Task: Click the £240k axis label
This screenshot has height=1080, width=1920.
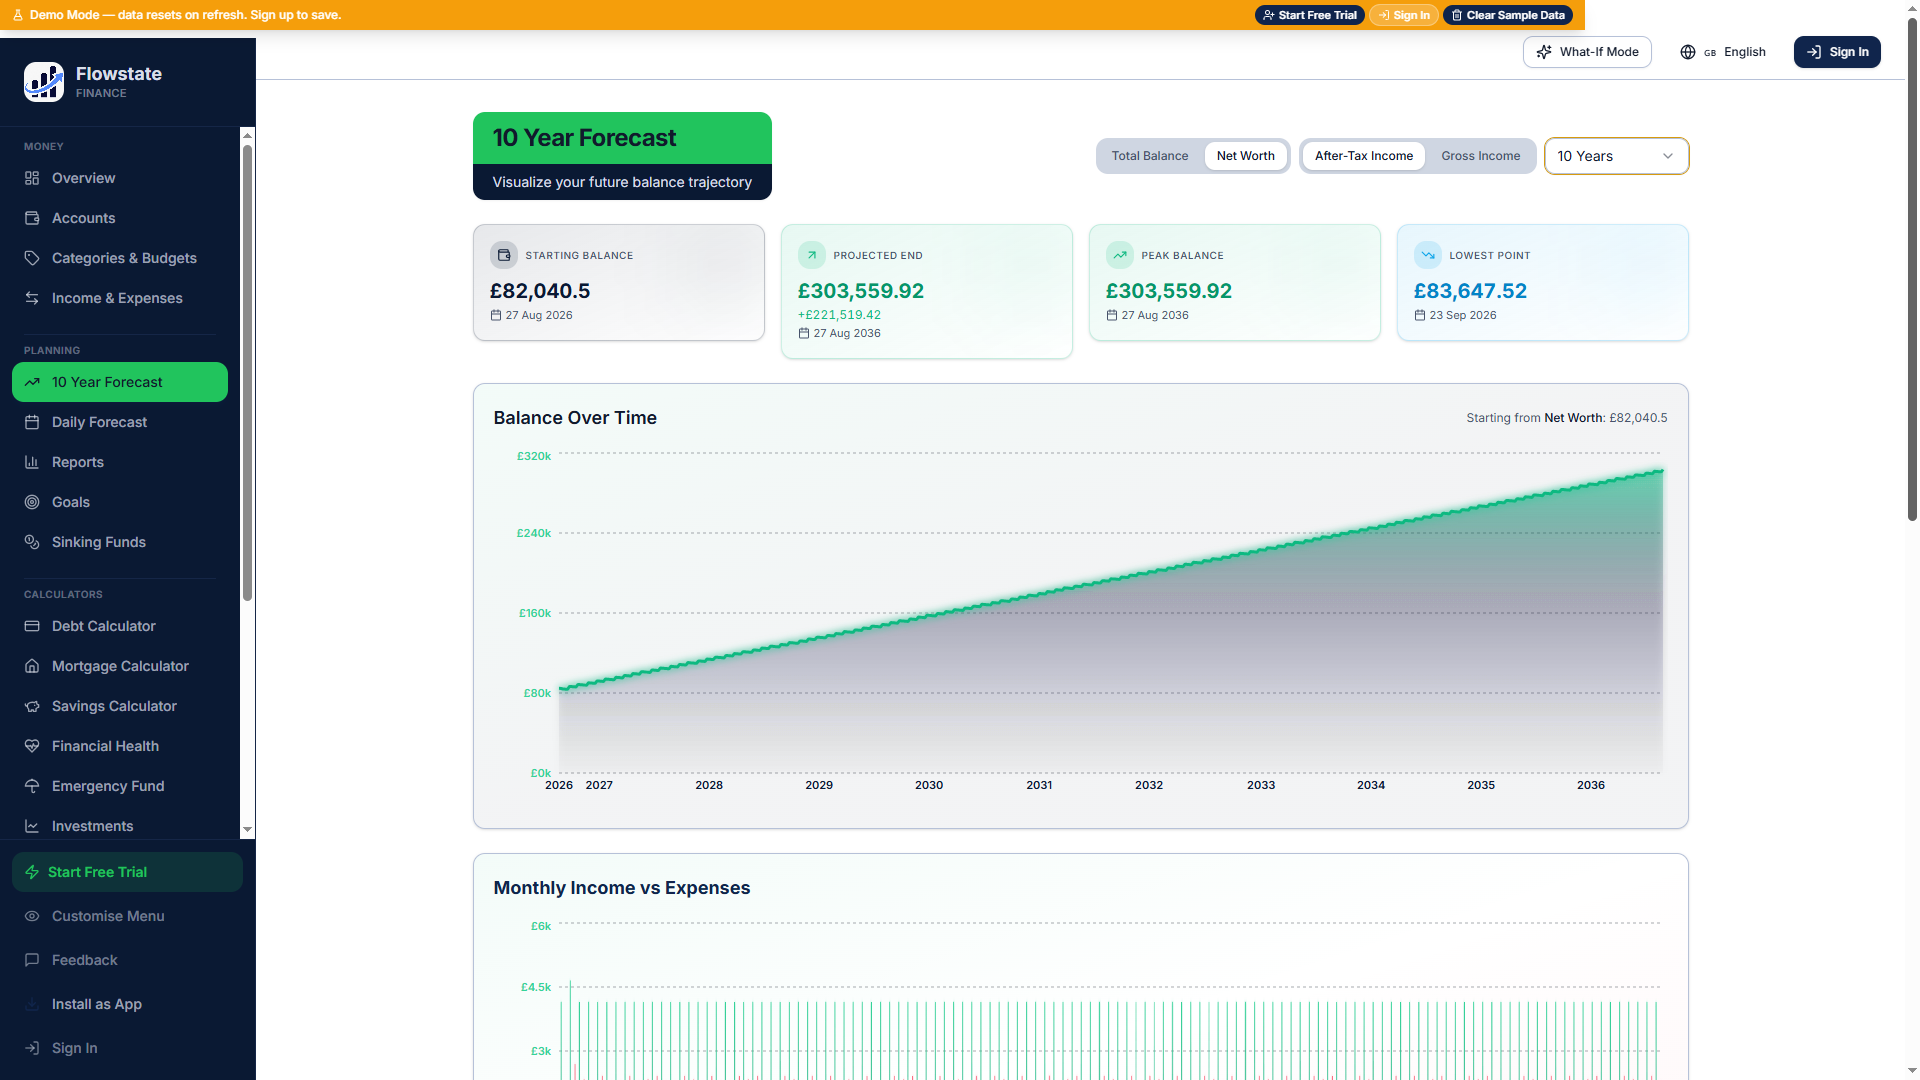Action: tap(534, 533)
